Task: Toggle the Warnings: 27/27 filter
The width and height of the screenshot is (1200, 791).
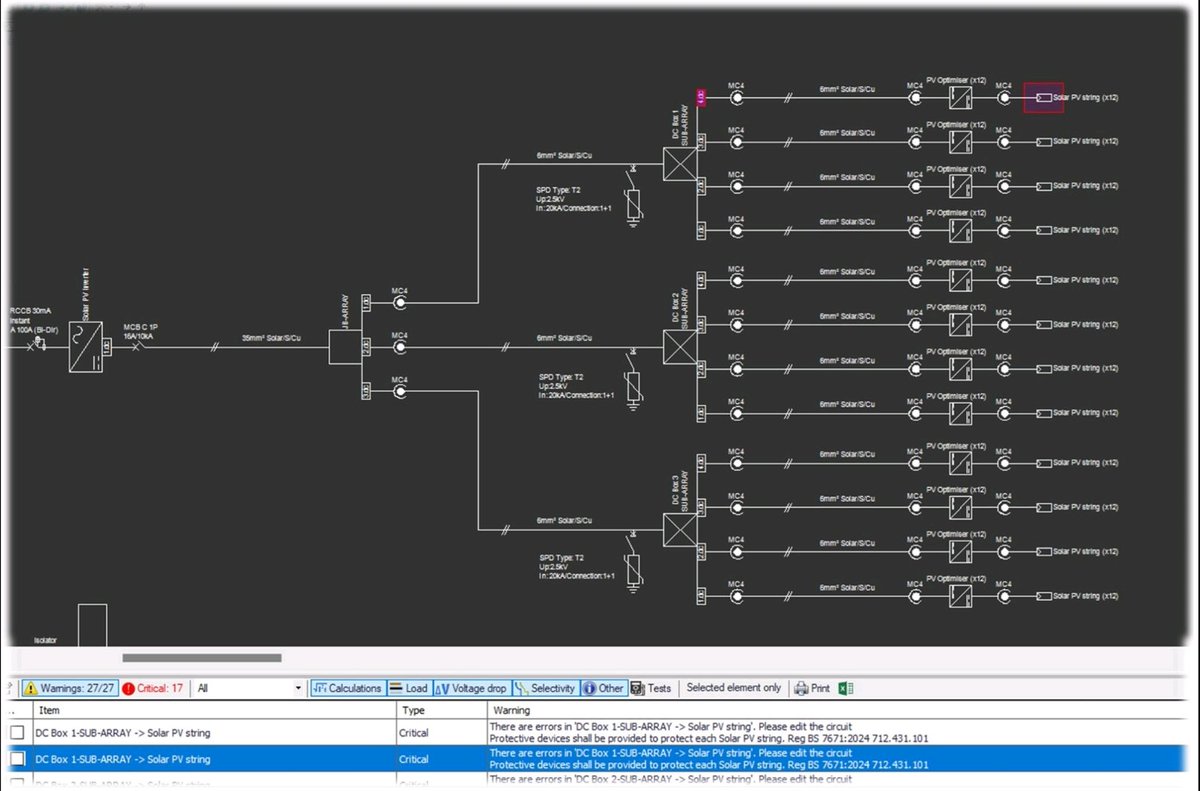Action: pyautogui.click(x=70, y=688)
